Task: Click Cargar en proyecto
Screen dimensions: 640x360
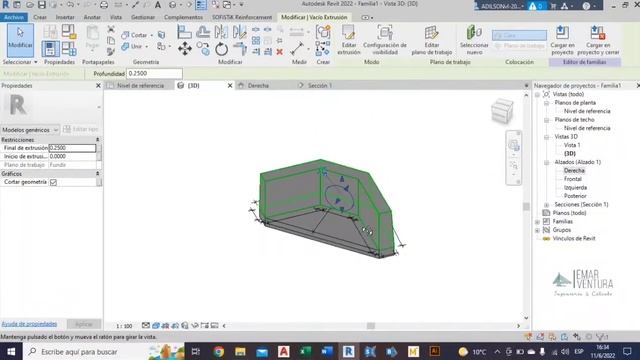Action: click(562, 40)
